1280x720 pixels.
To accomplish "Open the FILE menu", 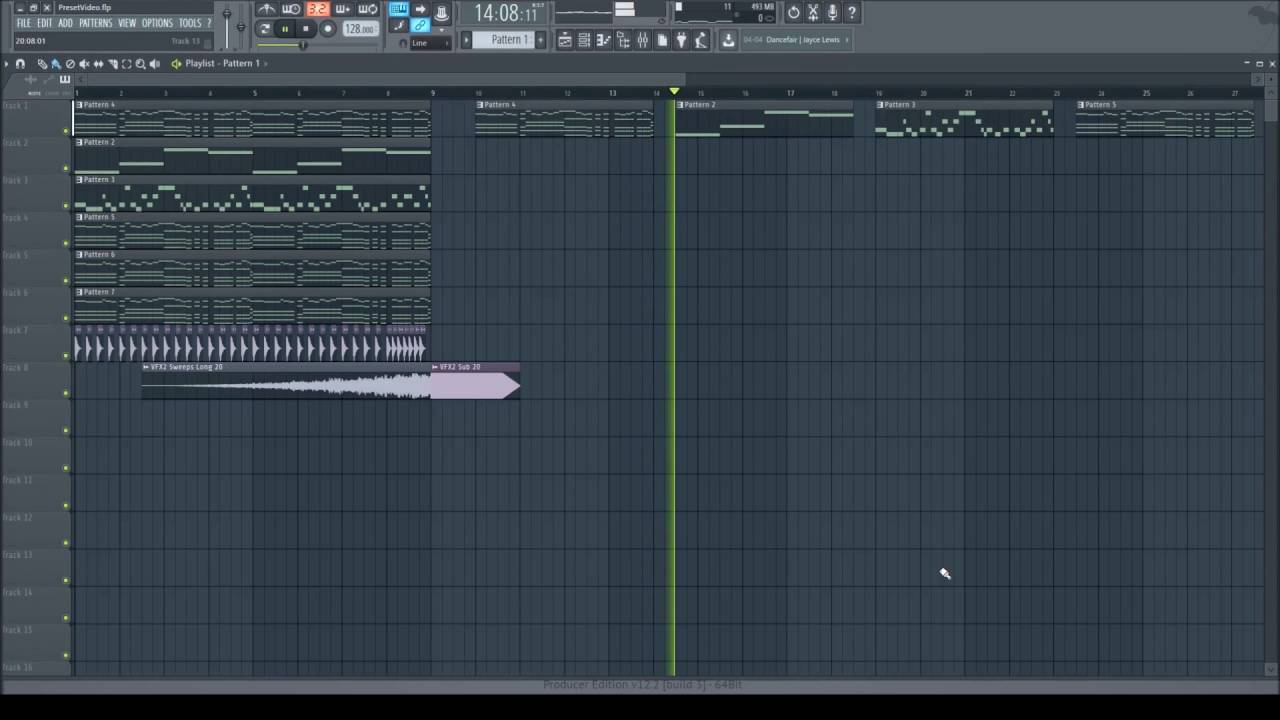I will (23, 23).
